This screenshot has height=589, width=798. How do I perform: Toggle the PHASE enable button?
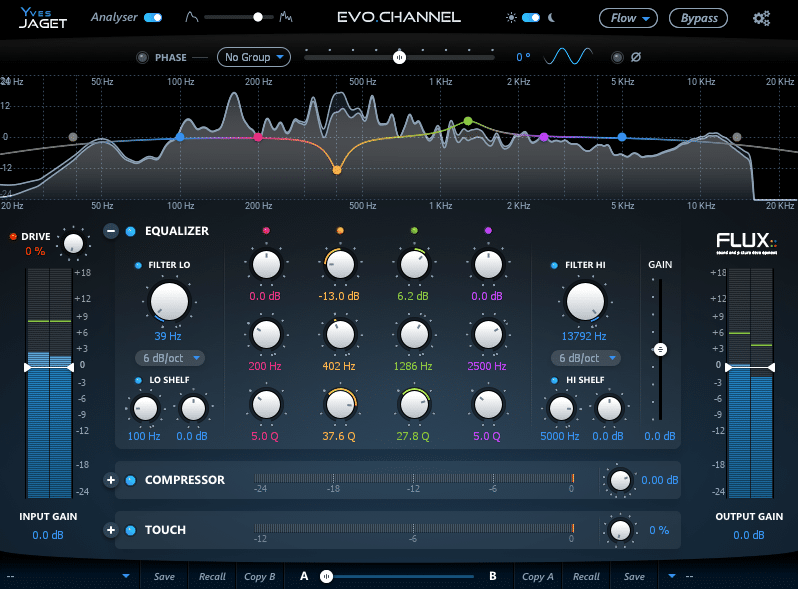point(141,57)
